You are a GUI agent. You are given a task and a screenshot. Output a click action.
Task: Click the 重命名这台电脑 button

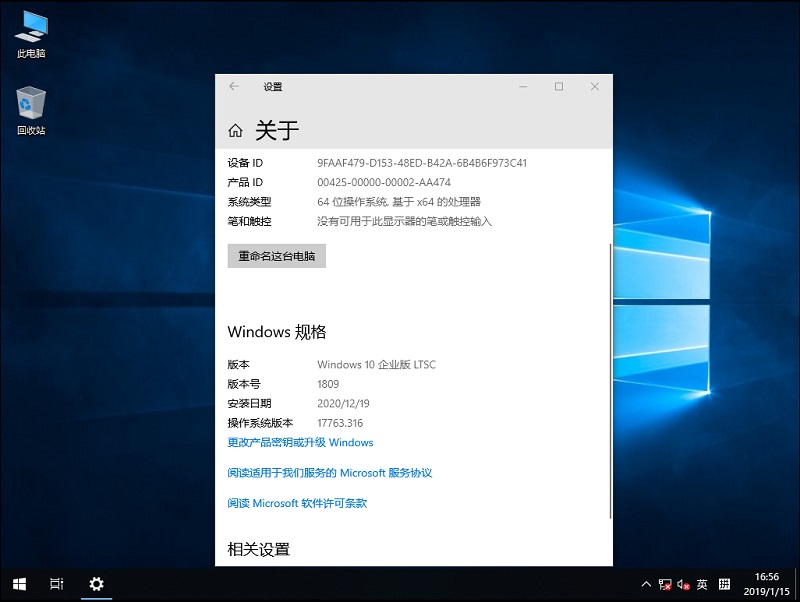click(x=277, y=256)
